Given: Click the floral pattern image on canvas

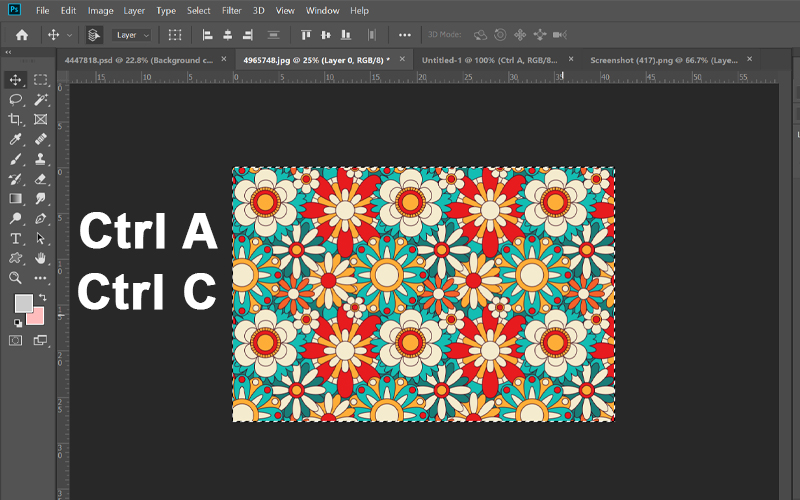Looking at the screenshot, I should [423, 294].
